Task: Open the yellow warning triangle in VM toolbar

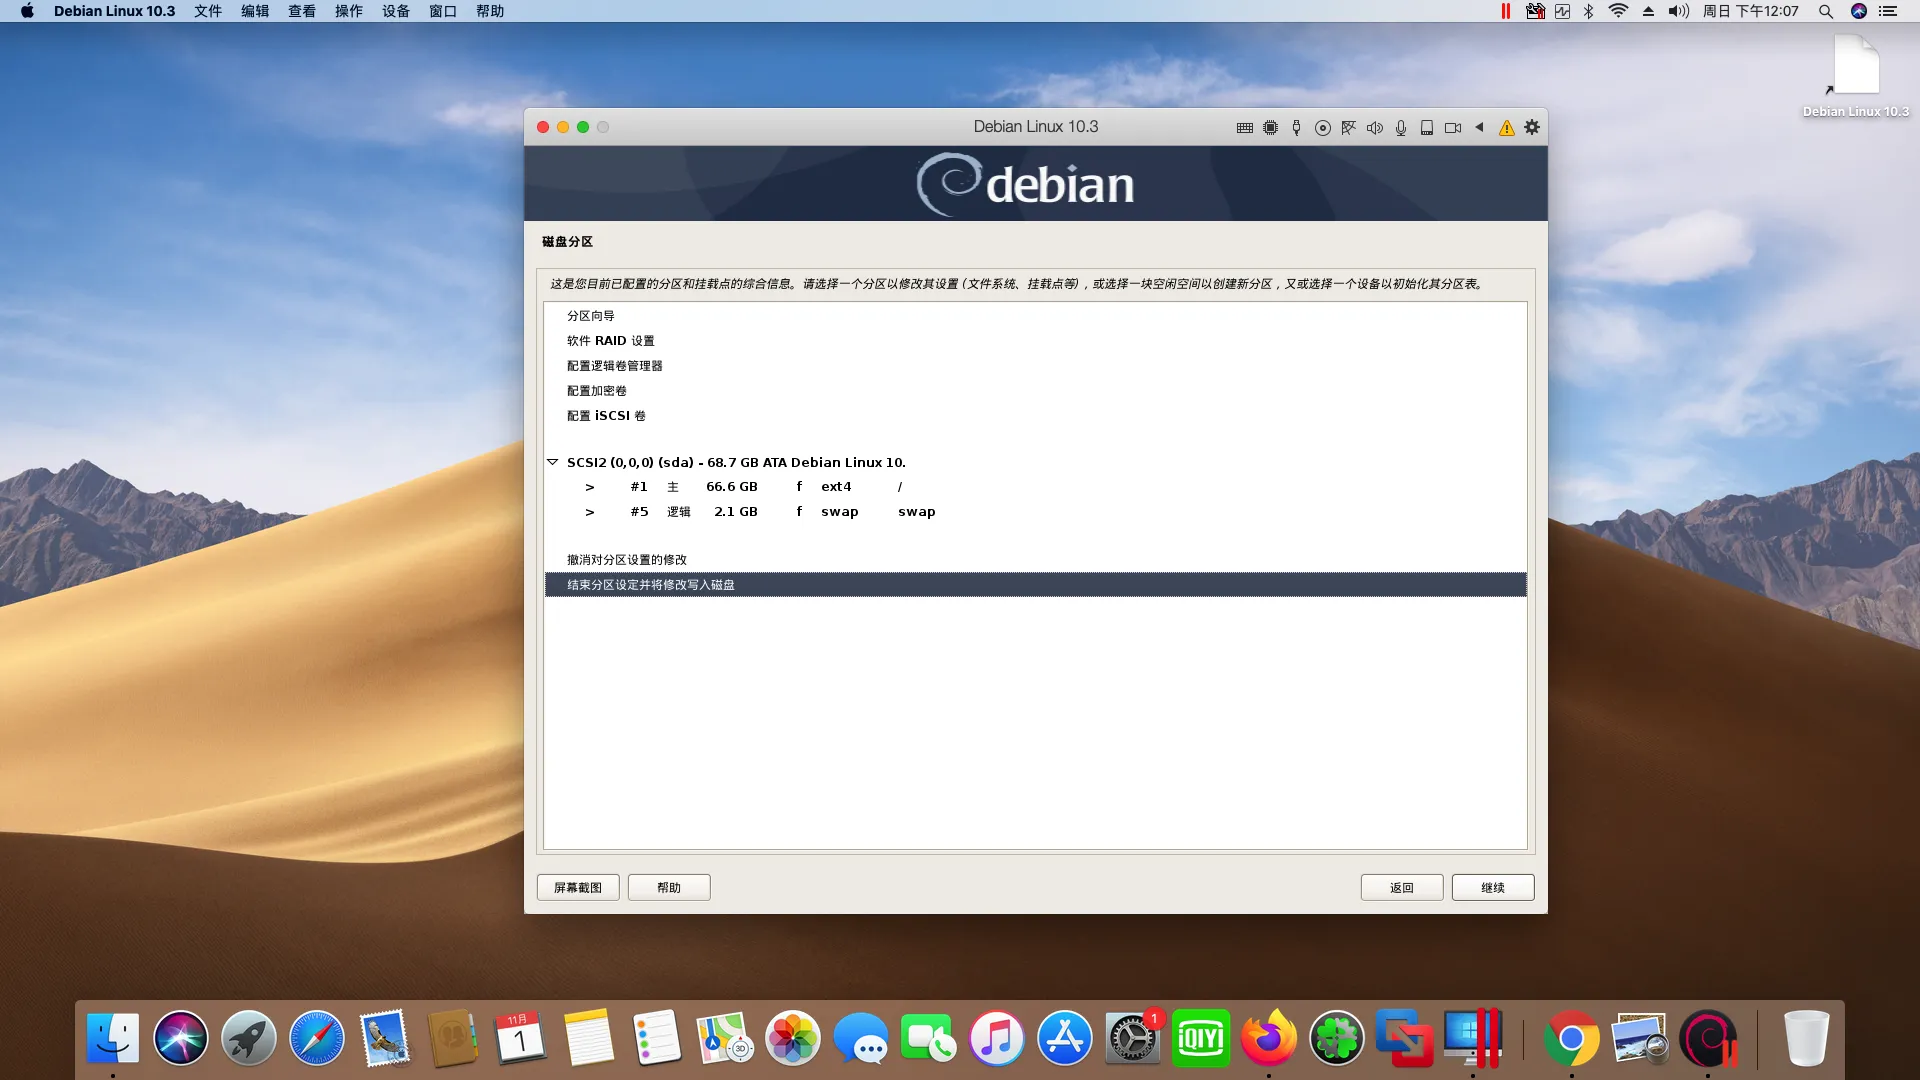Action: point(1506,128)
